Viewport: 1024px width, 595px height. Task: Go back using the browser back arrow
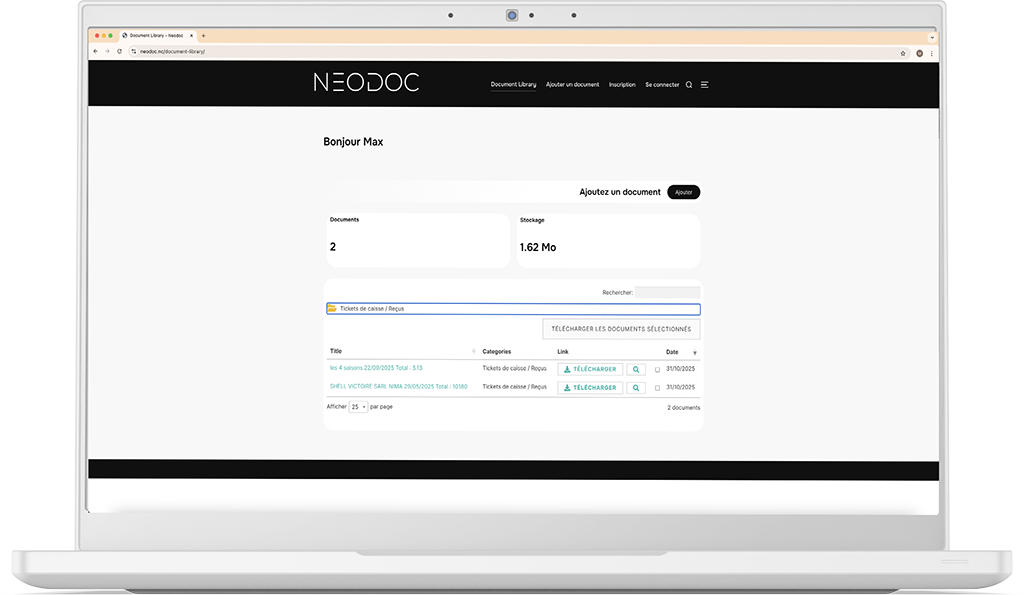point(96,51)
